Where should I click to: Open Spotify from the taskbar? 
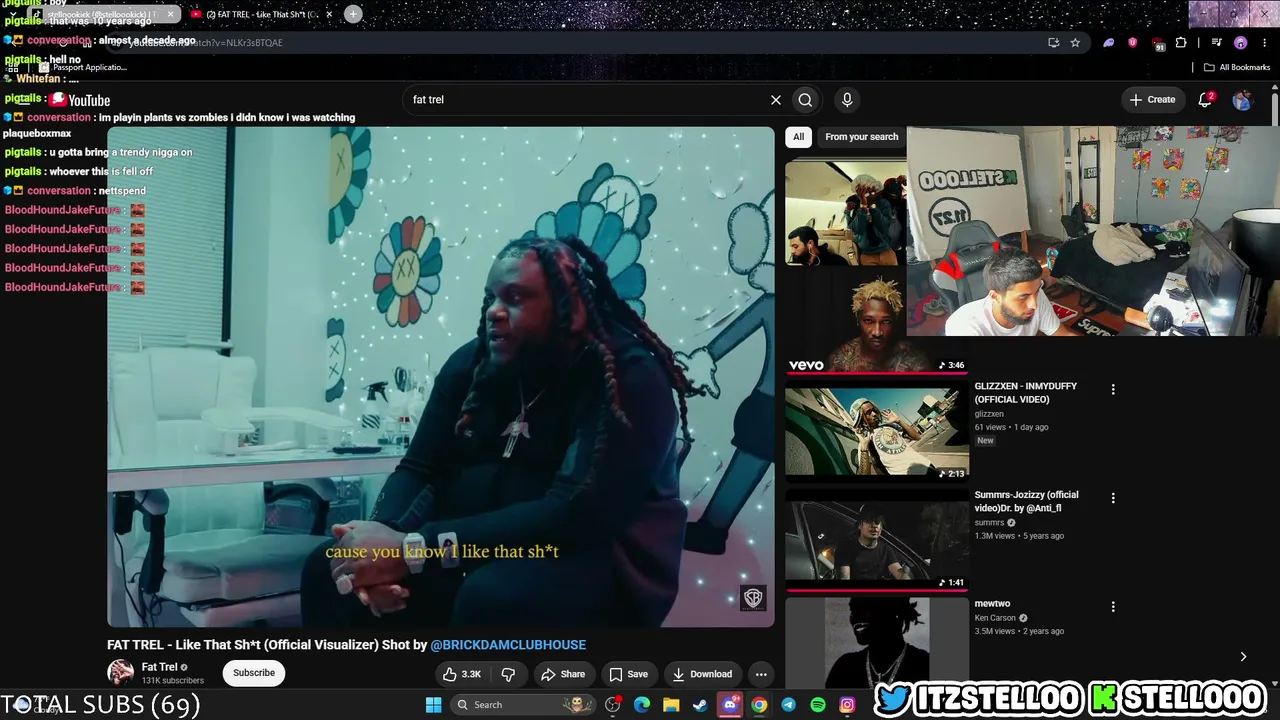818,705
